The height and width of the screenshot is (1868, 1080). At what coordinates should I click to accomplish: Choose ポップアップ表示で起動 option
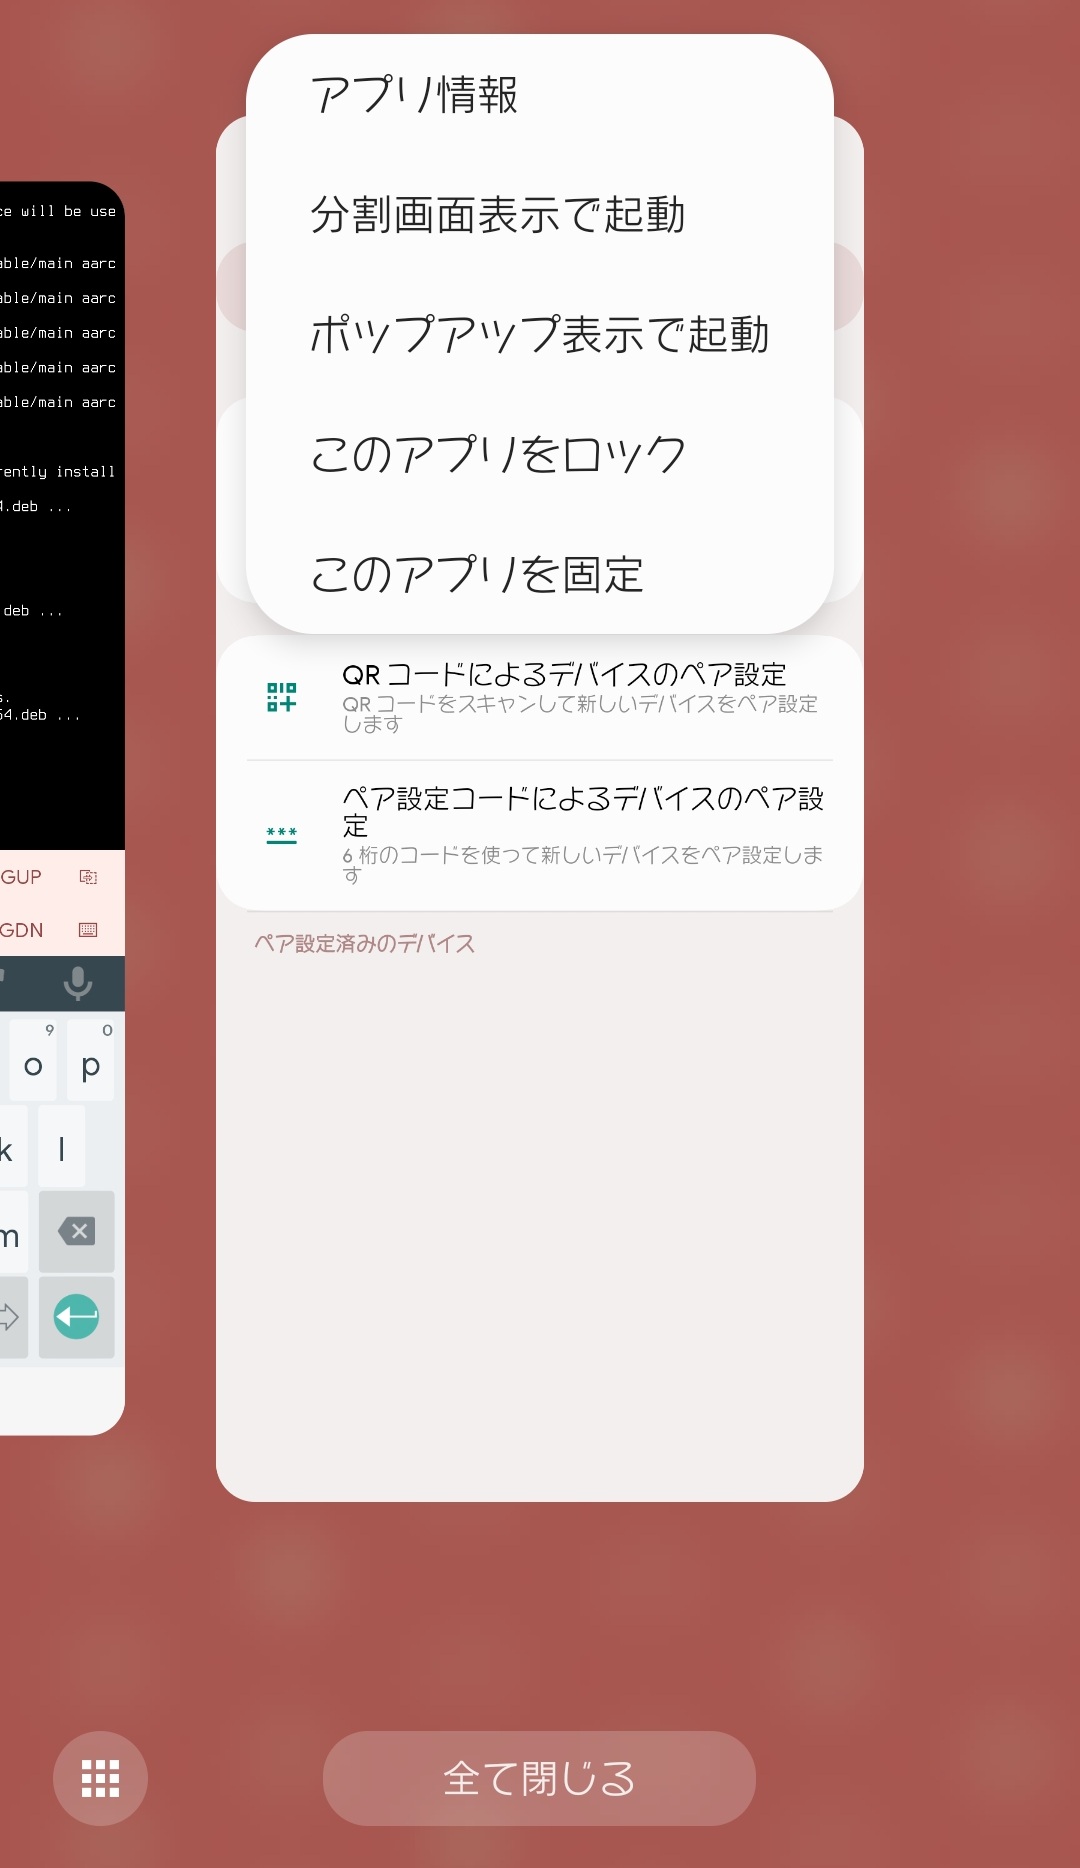(x=538, y=335)
